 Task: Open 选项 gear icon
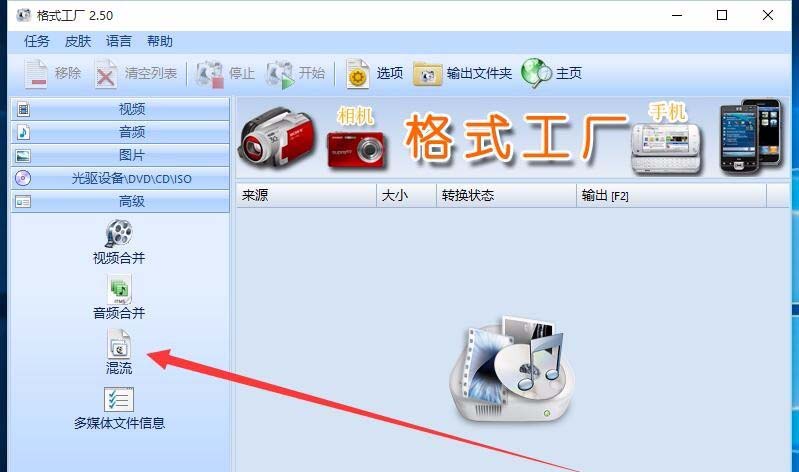point(358,74)
